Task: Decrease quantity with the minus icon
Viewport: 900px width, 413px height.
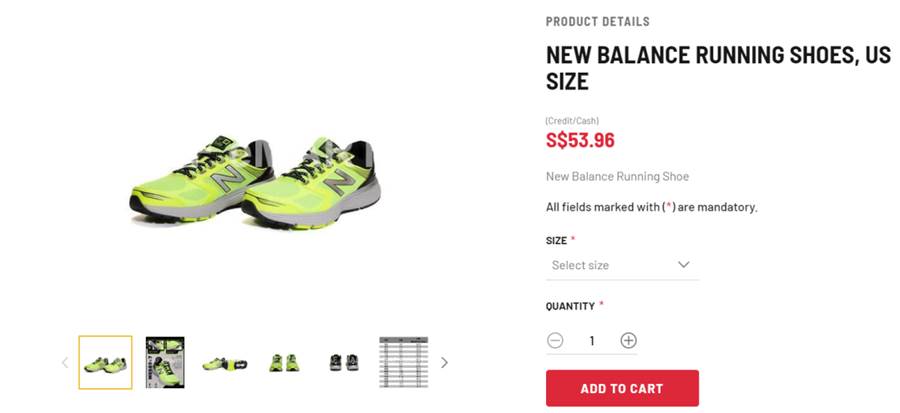Action: tap(555, 341)
